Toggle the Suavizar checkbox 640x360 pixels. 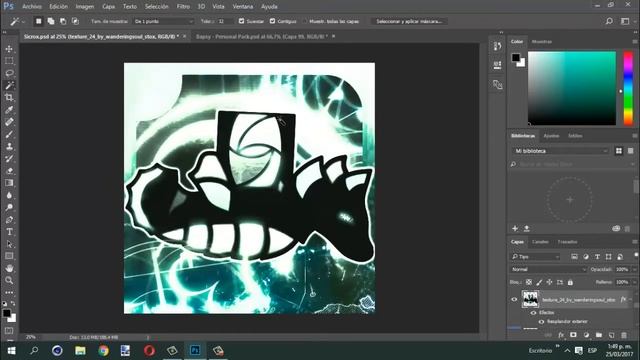click(x=241, y=21)
